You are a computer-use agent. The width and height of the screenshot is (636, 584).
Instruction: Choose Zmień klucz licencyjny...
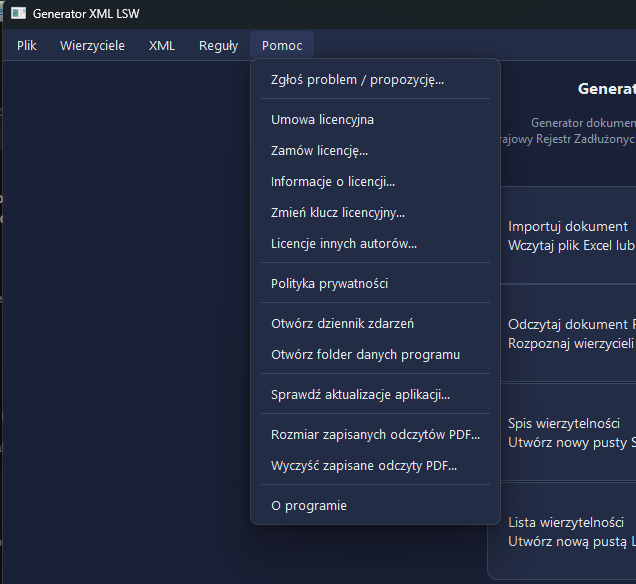pos(376,213)
